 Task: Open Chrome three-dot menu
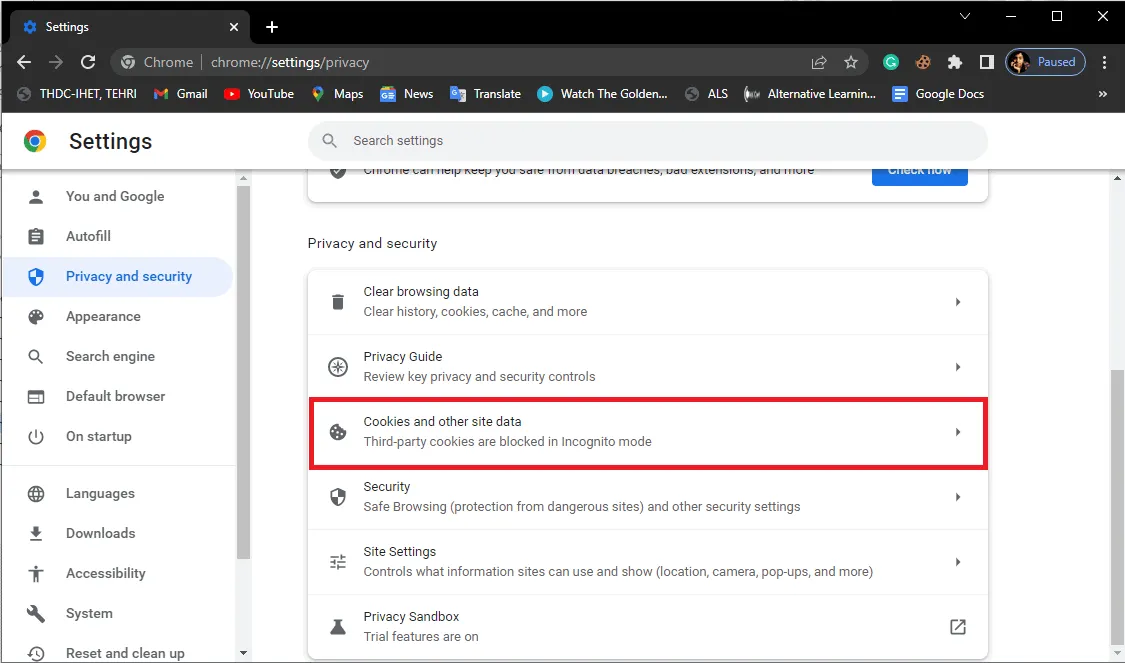(1104, 62)
